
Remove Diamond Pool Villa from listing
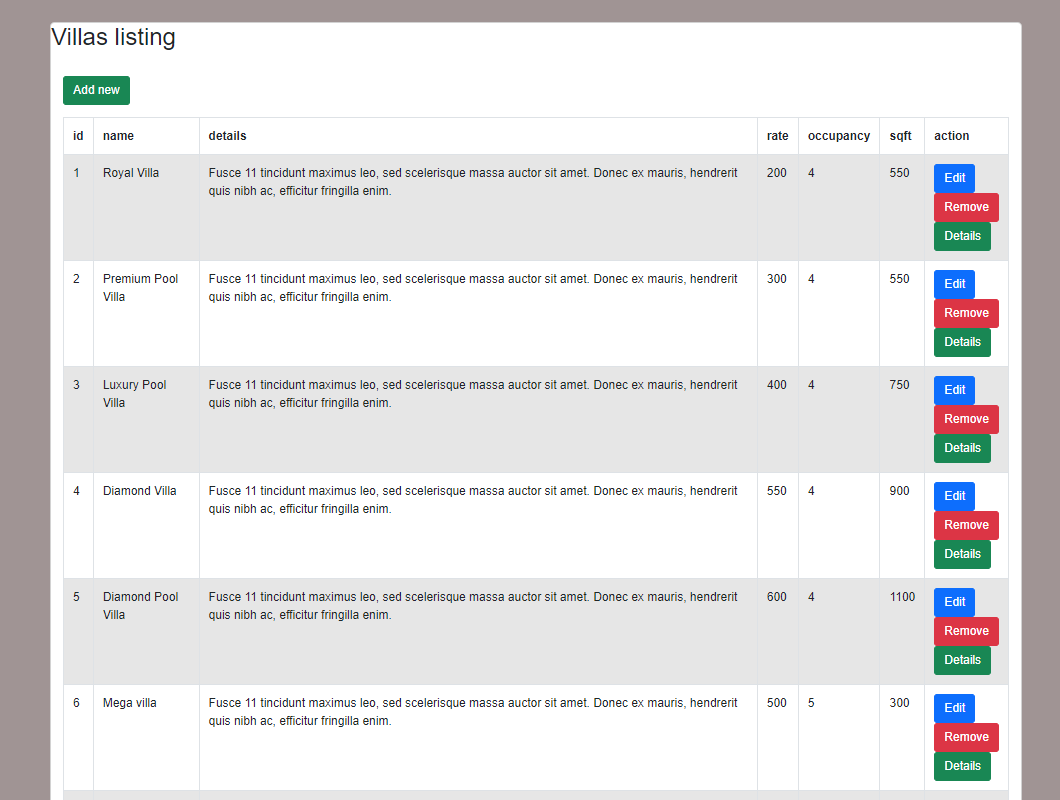point(966,631)
